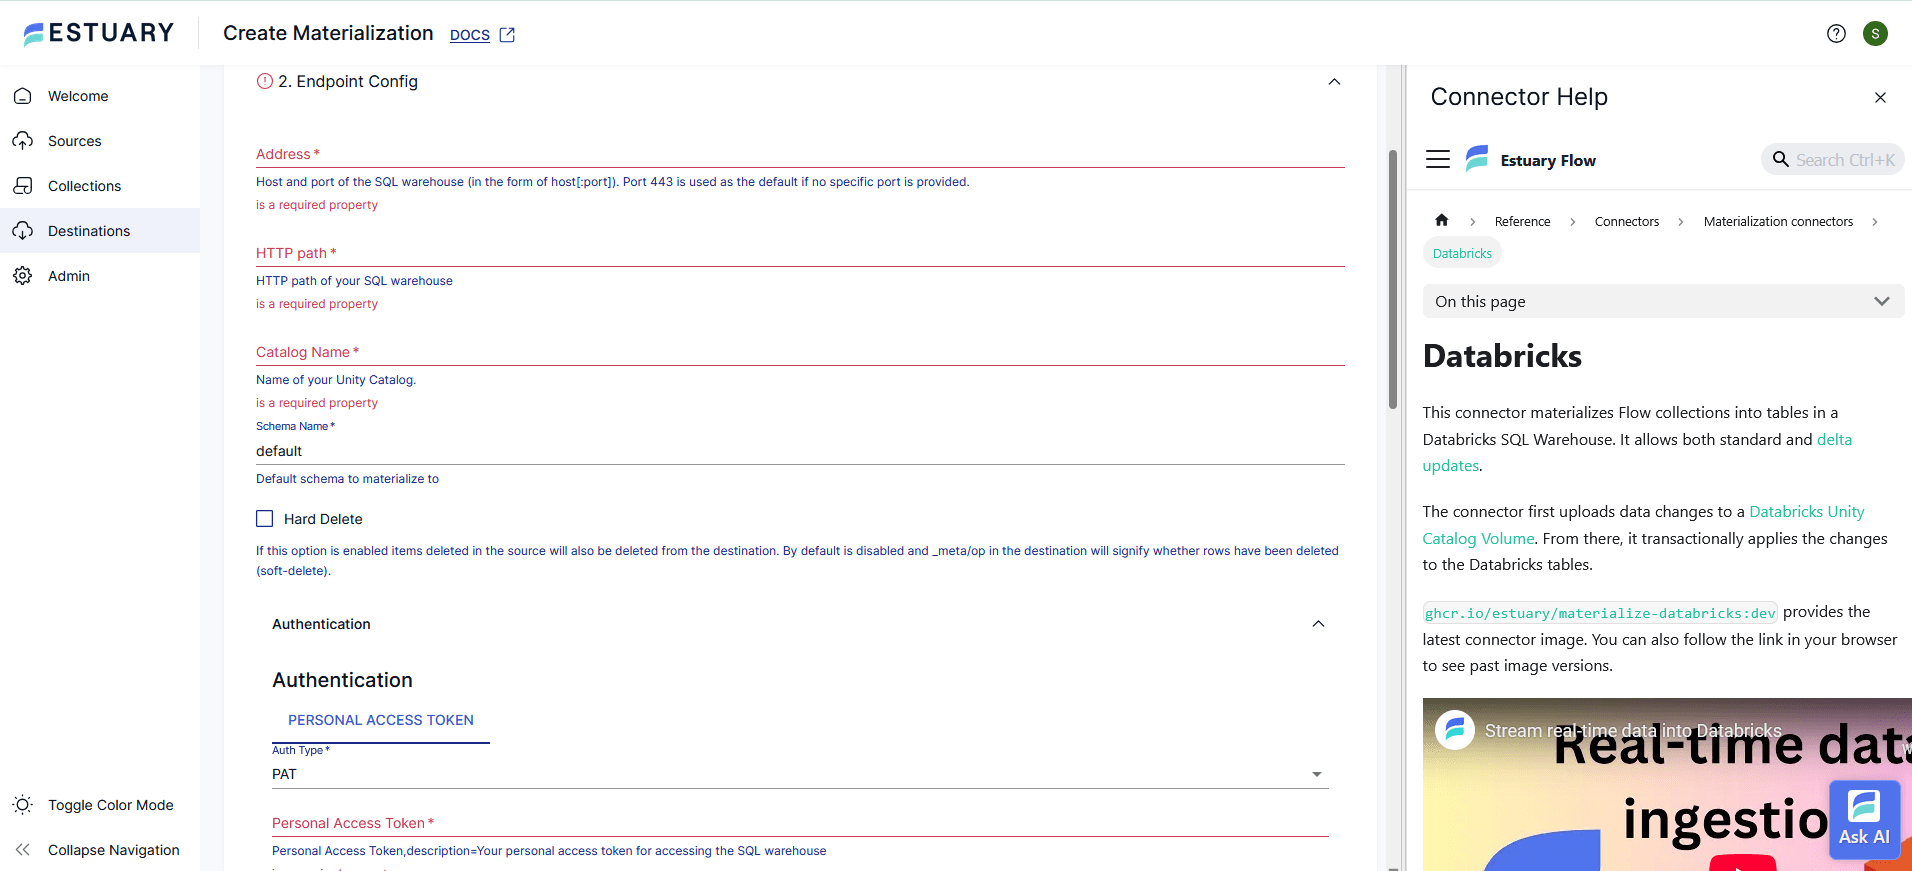Viewport: 1912px width, 871px height.
Task: Click the docs home breadcrumb icon
Action: (1441, 220)
